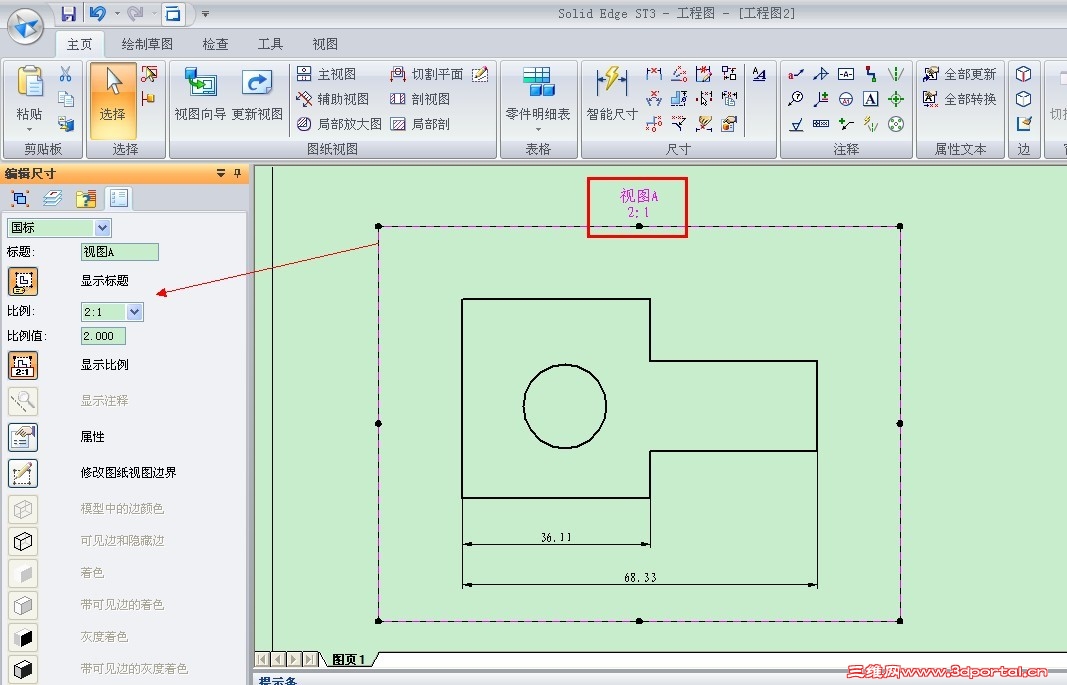1067x685 pixels.
Task: Open the 绘制草图 ribbon tab
Action: (147, 44)
